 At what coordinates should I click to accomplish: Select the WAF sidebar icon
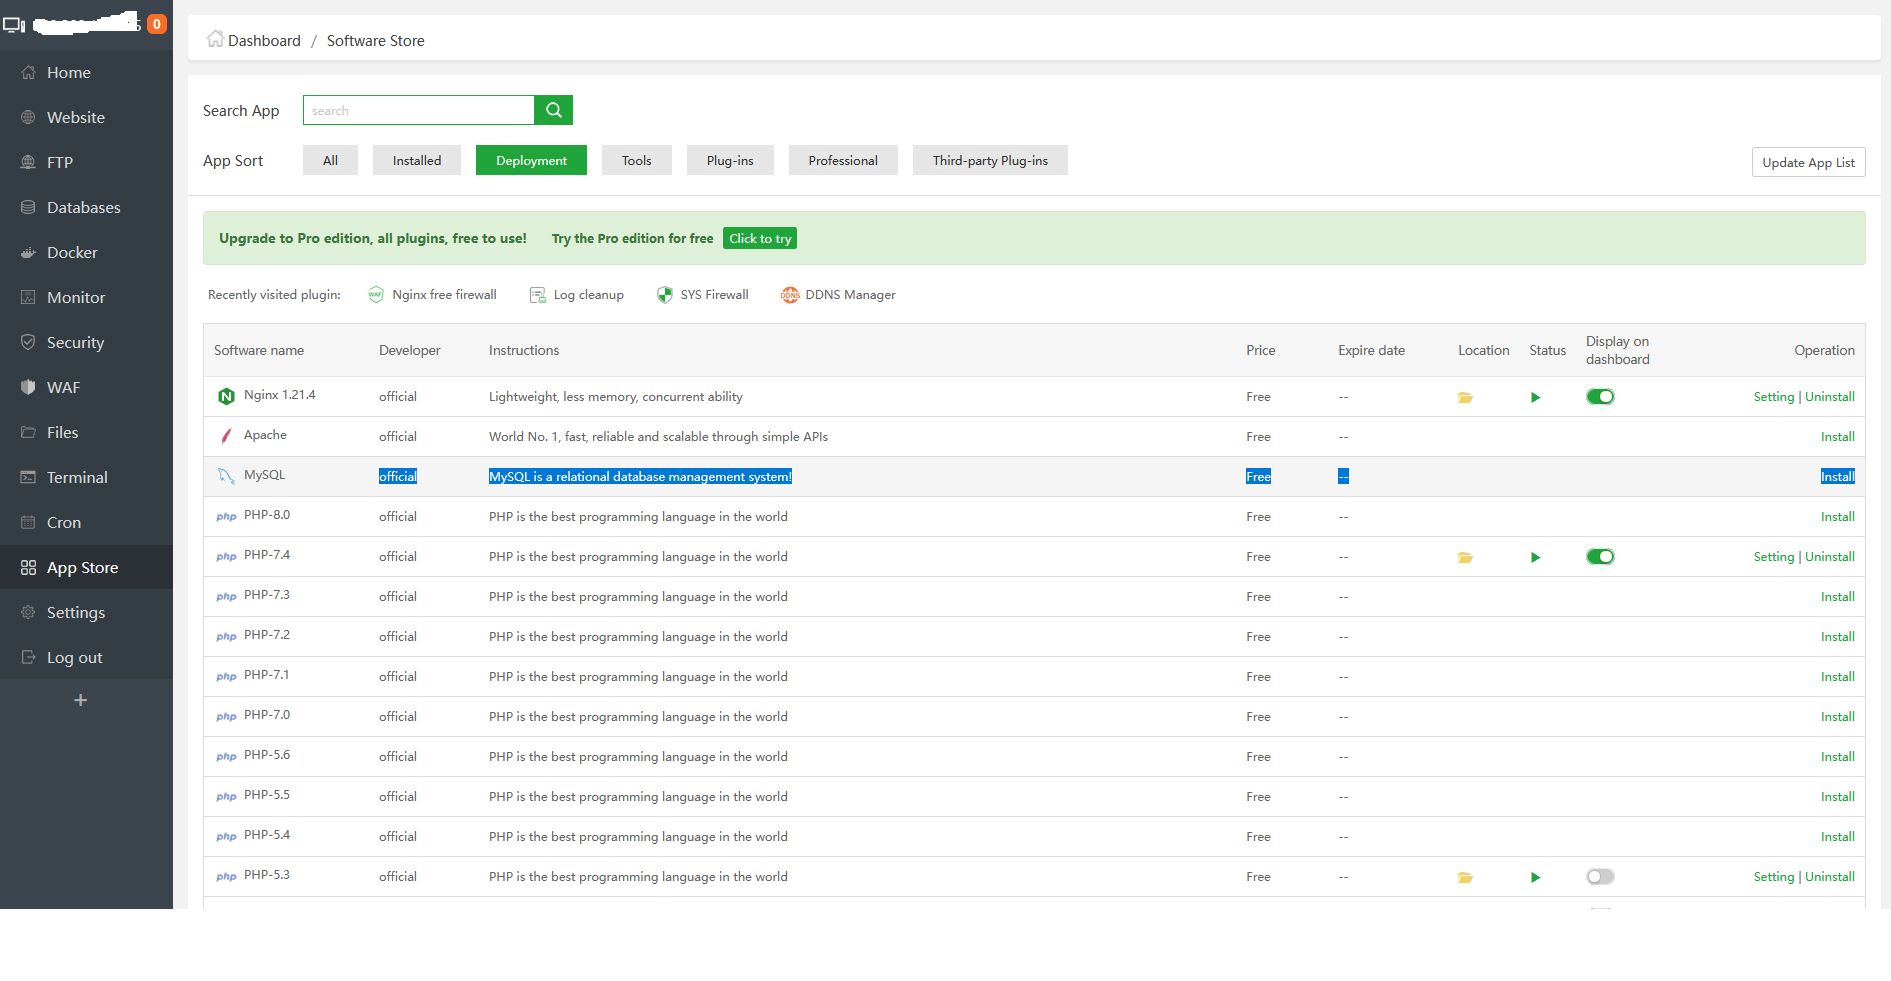point(29,387)
